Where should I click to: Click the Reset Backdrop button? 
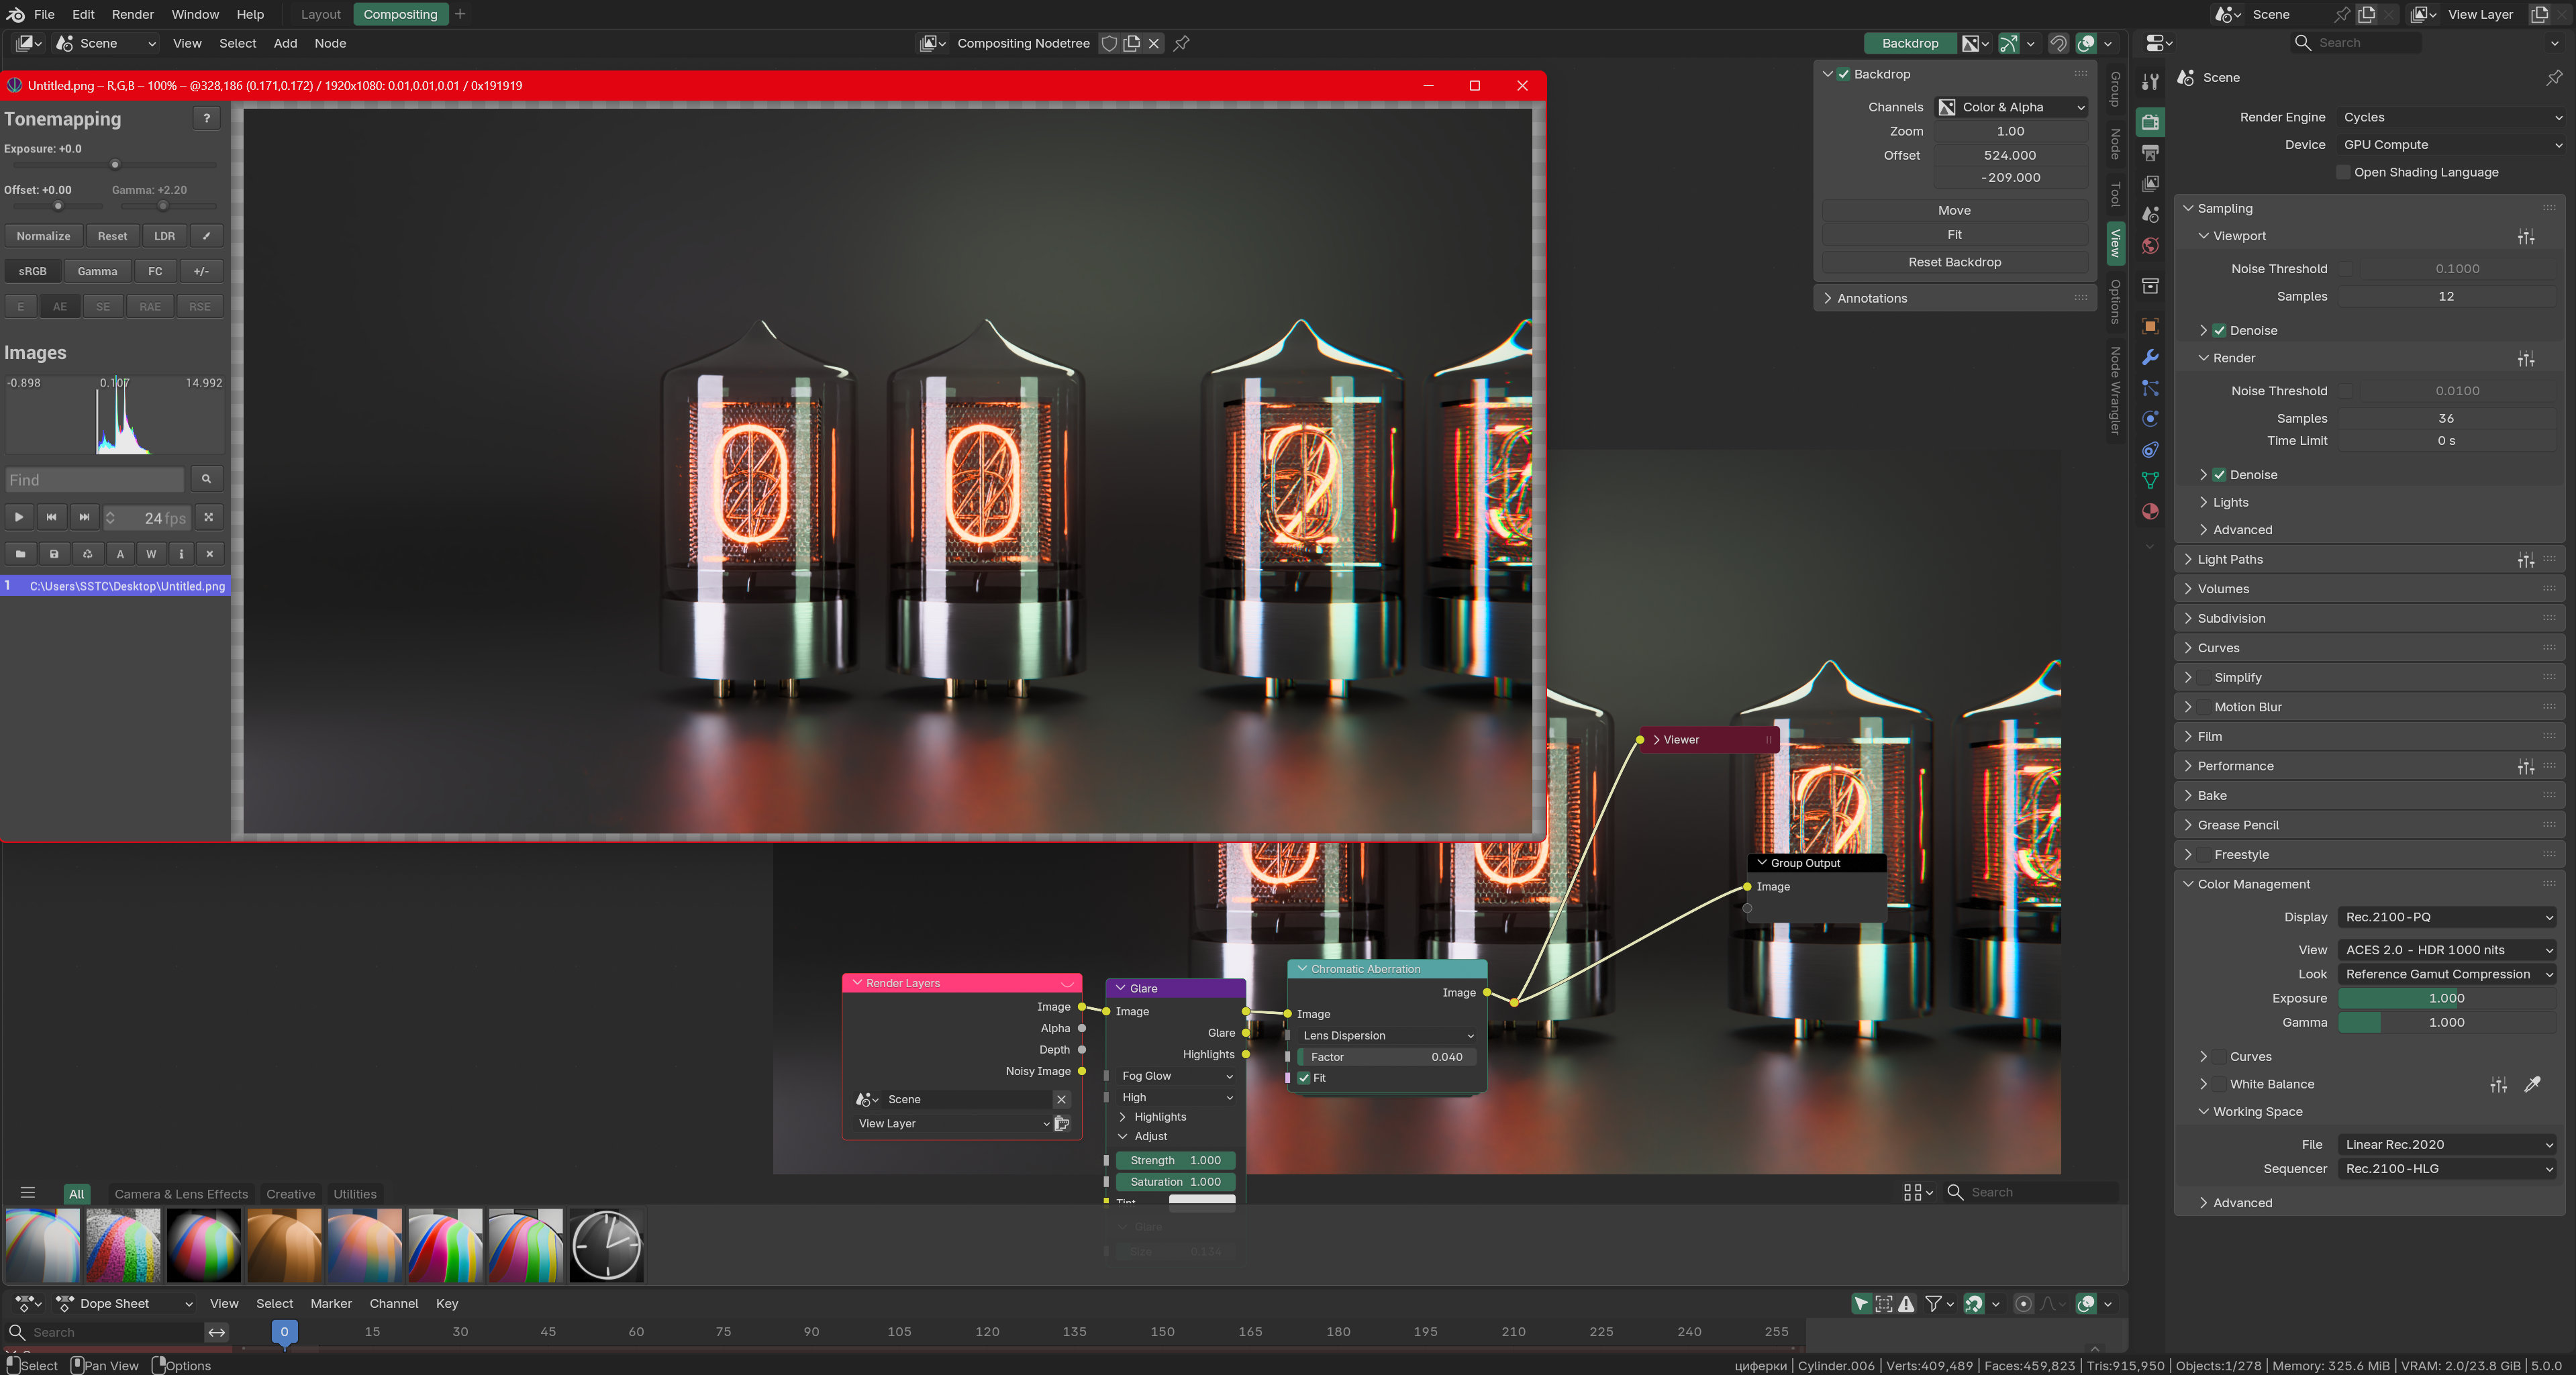(1954, 262)
